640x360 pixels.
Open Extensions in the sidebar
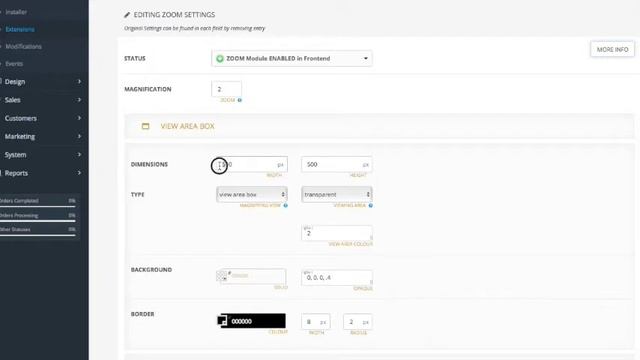click(20, 29)
